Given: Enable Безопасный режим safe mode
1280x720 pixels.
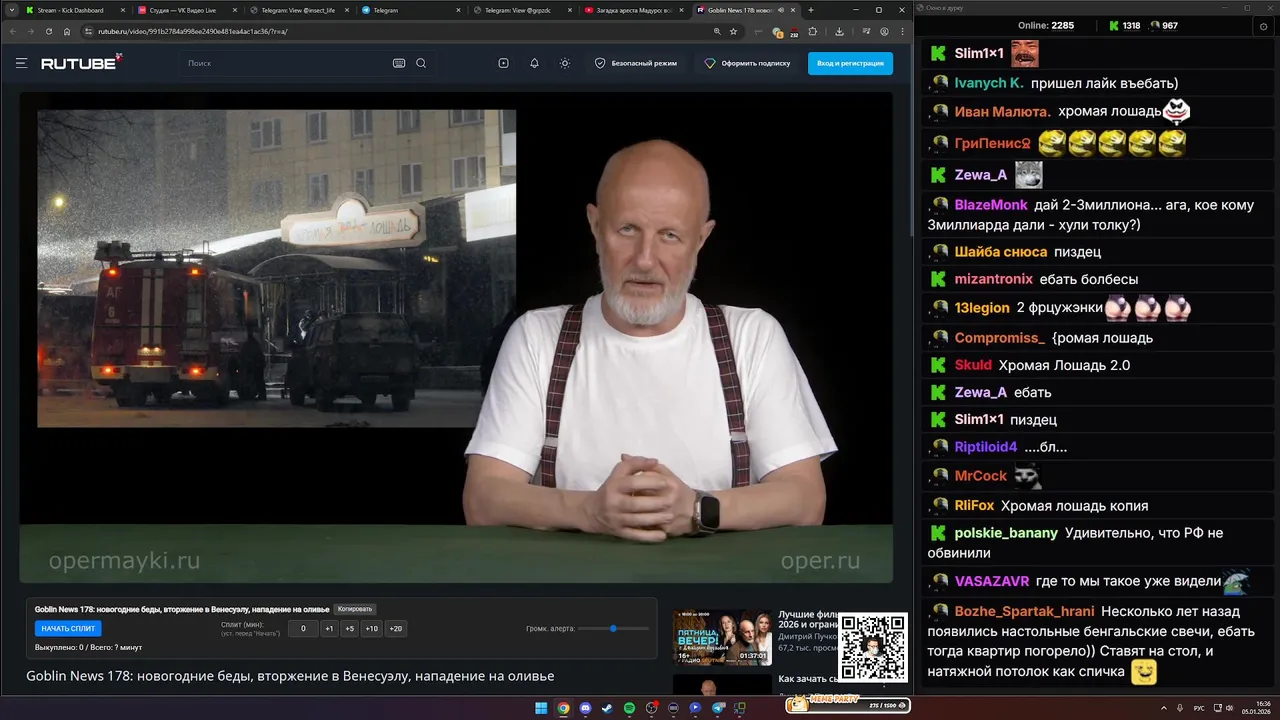Looking at the screenshot, I should tap(636, 63).
